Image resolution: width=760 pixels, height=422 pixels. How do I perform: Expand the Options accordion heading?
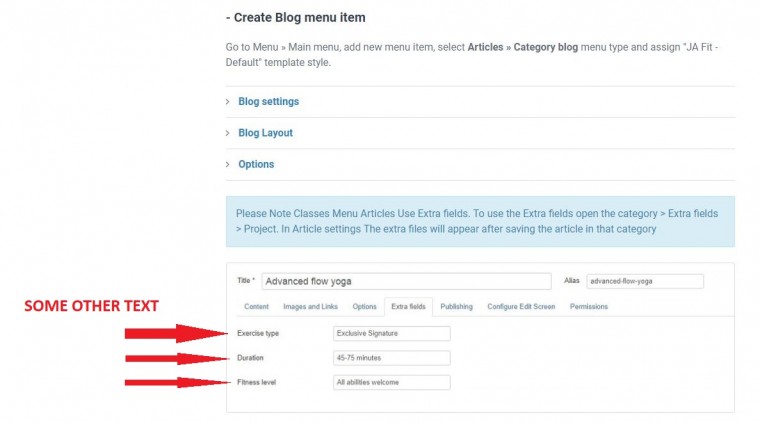pyautogui.click(x=256, y=164)
